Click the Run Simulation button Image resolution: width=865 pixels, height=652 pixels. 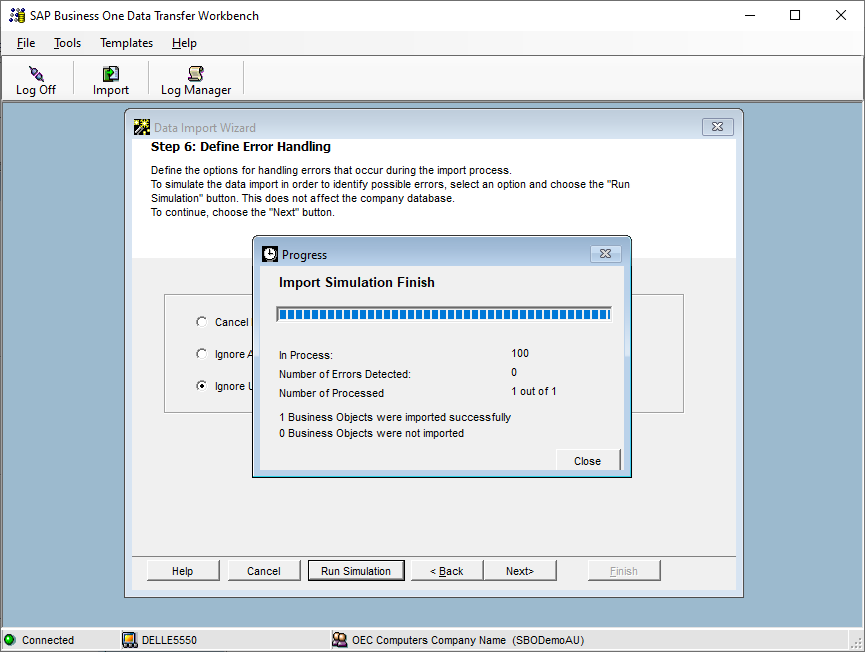click(x=356, y=571)
